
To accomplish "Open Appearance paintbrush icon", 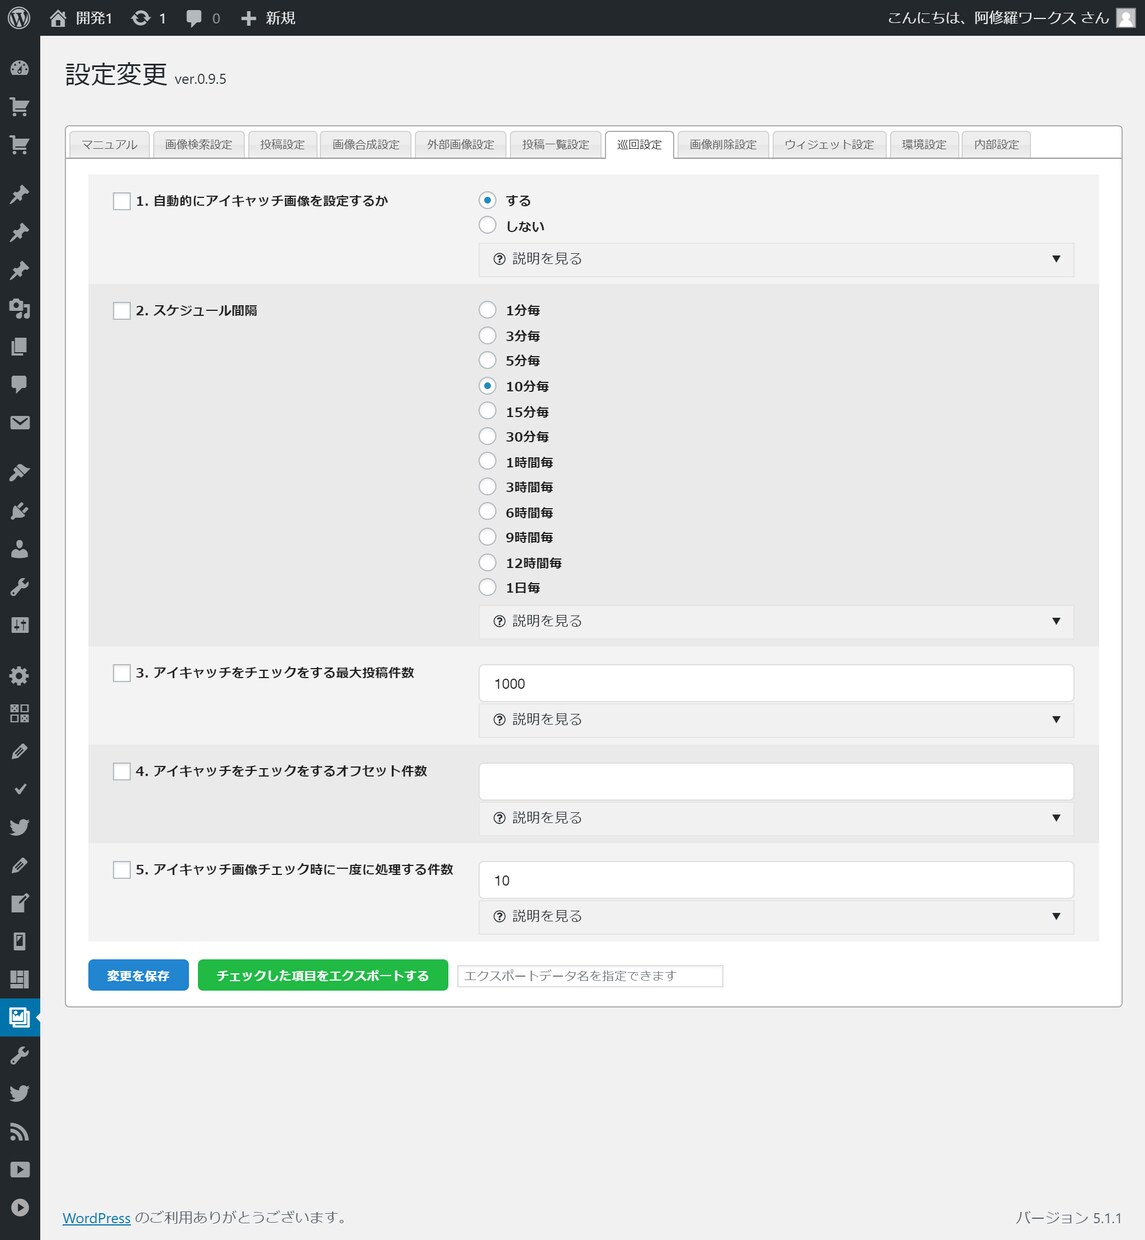I will 19,472.
